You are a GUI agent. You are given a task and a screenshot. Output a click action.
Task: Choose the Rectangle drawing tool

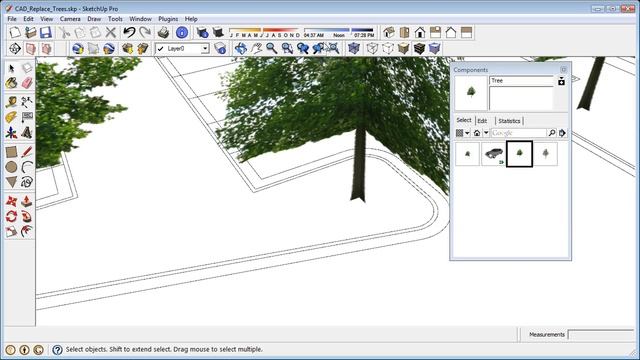point(11,152)
